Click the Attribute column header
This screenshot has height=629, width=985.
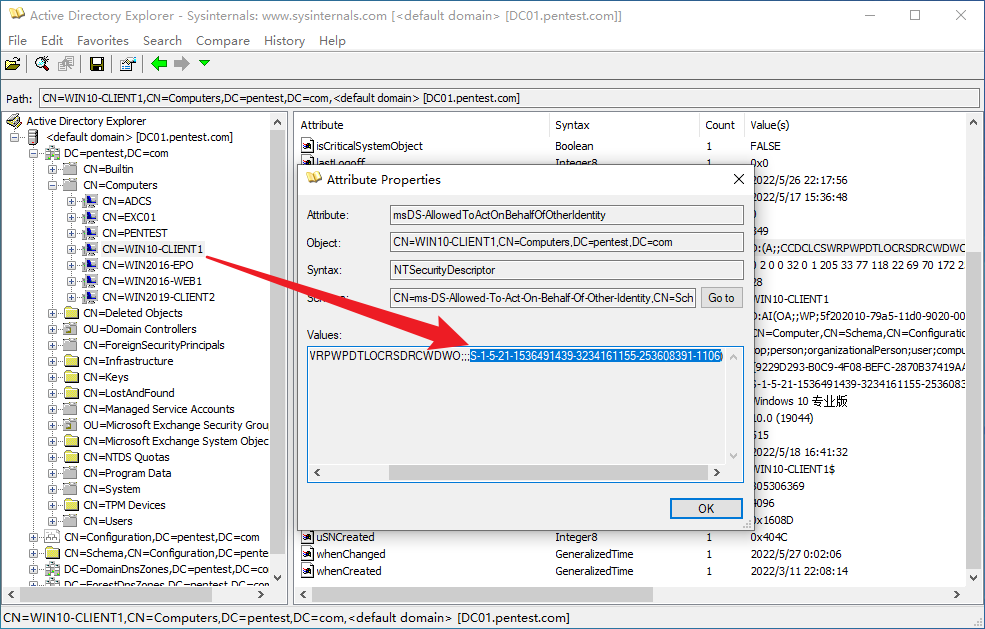(423, 125)
